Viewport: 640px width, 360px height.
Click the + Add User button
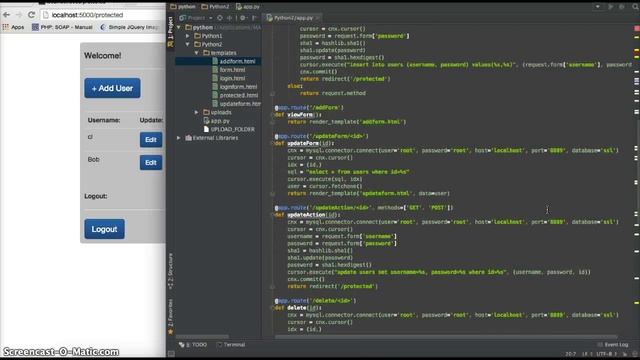point(112,88)
